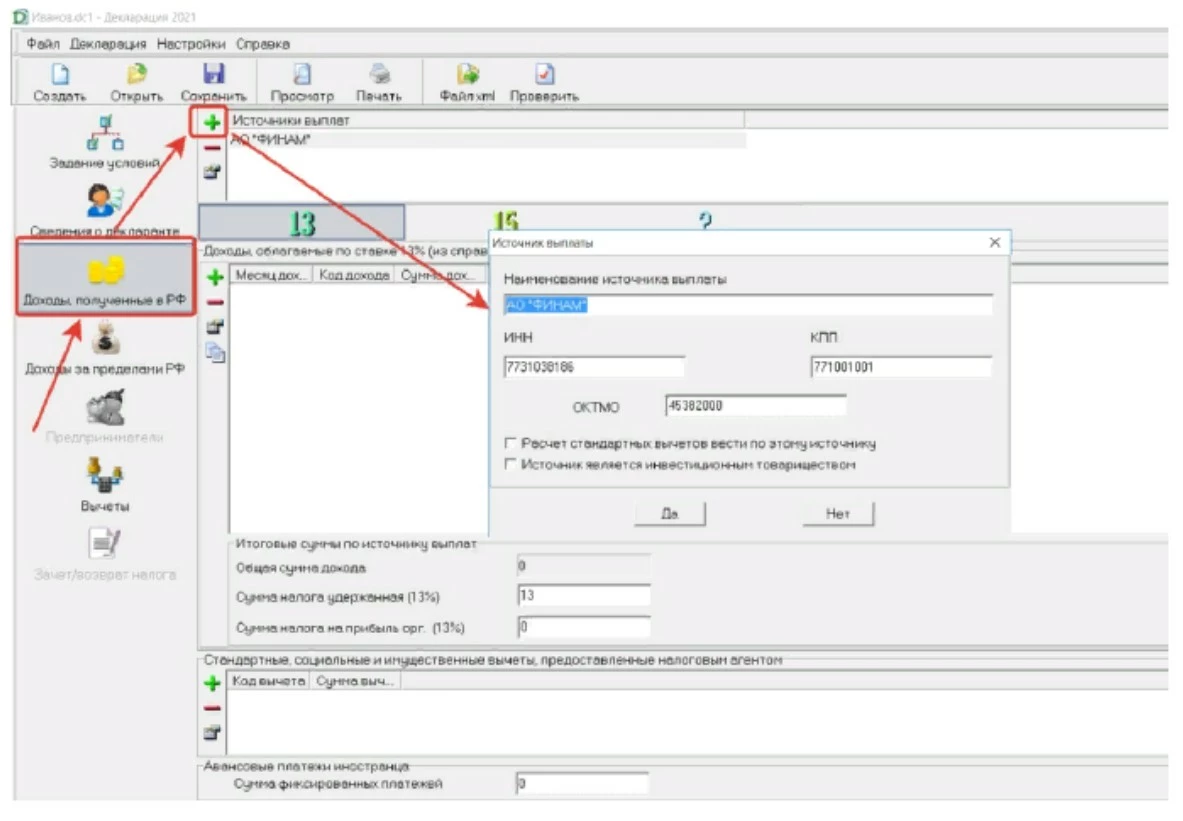This screenshot has height=821, width=1183.
Task: Open the Файл menu
Action: click(x=43, y=44)
